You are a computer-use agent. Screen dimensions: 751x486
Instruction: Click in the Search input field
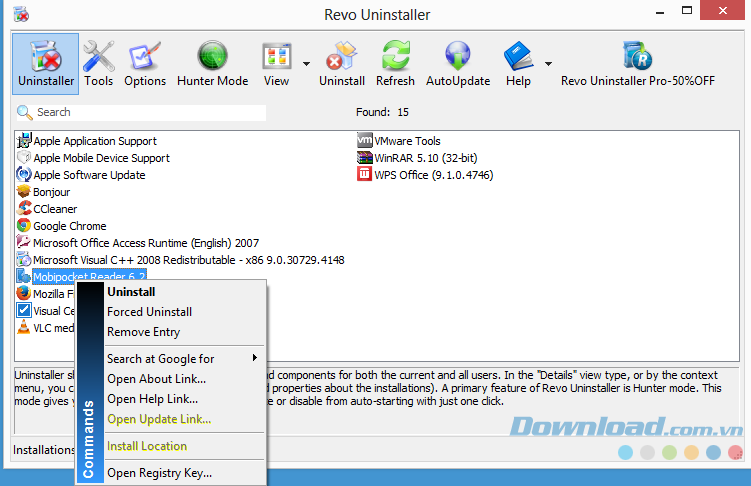pos(150,113)
